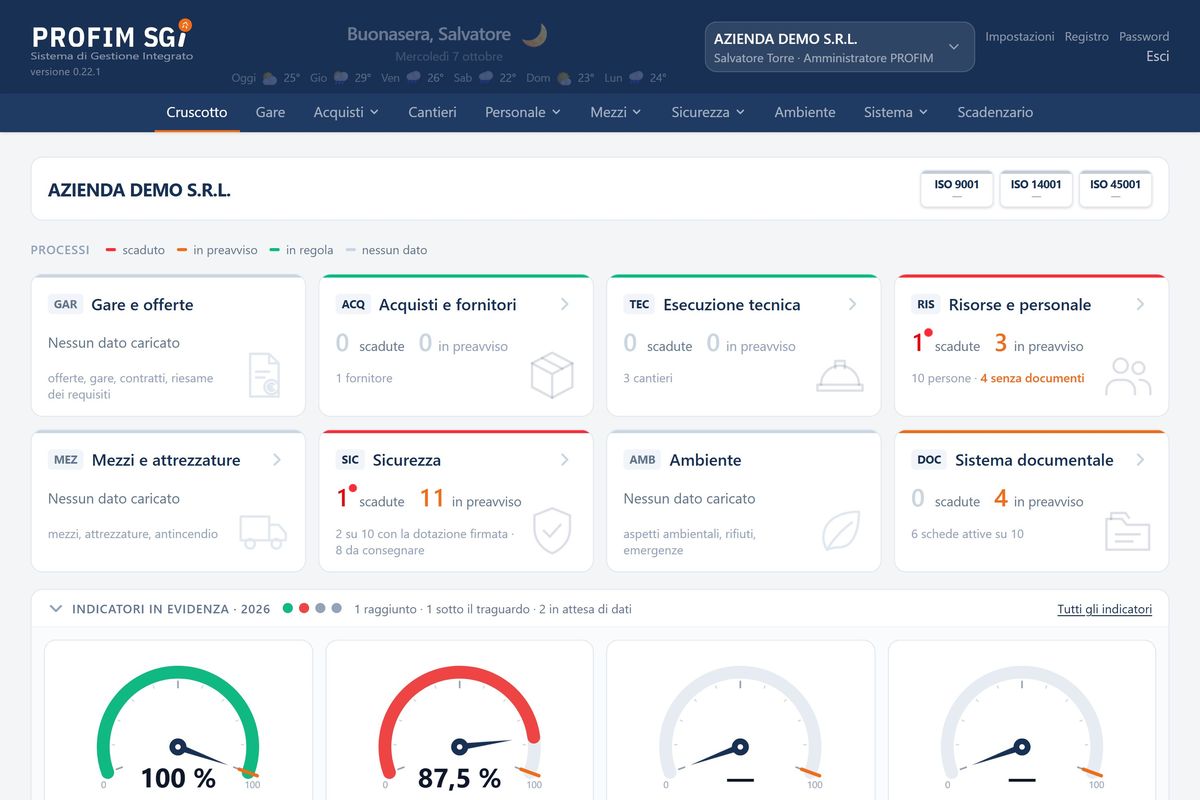This screenshot has height=800, width=1200.
Task: Click the folder icon in Sistema documentale card
Action: coord(1128,531)
